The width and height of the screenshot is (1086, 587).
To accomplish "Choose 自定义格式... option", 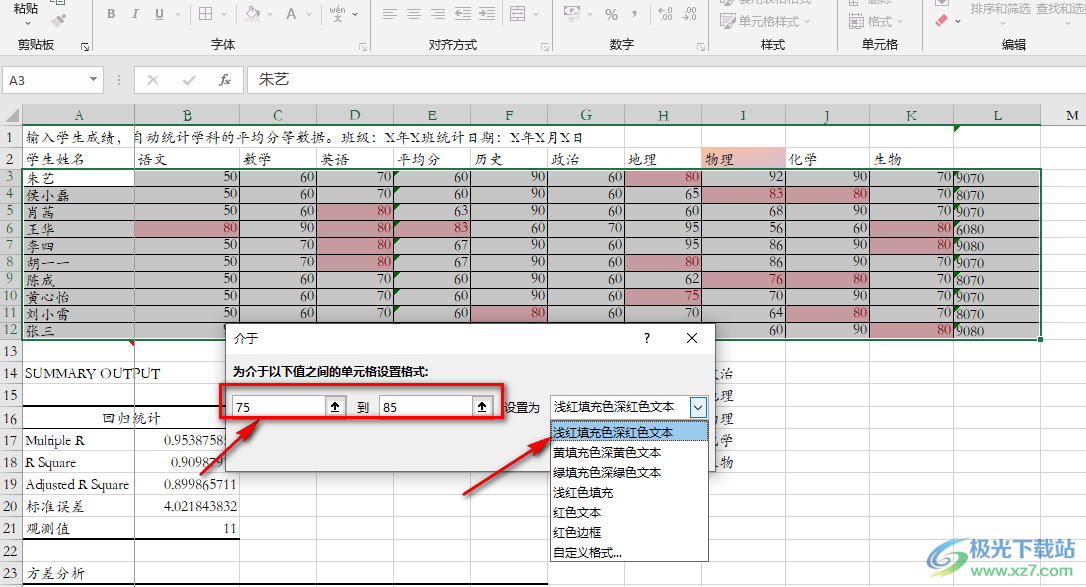I will (x=629, y=553).
